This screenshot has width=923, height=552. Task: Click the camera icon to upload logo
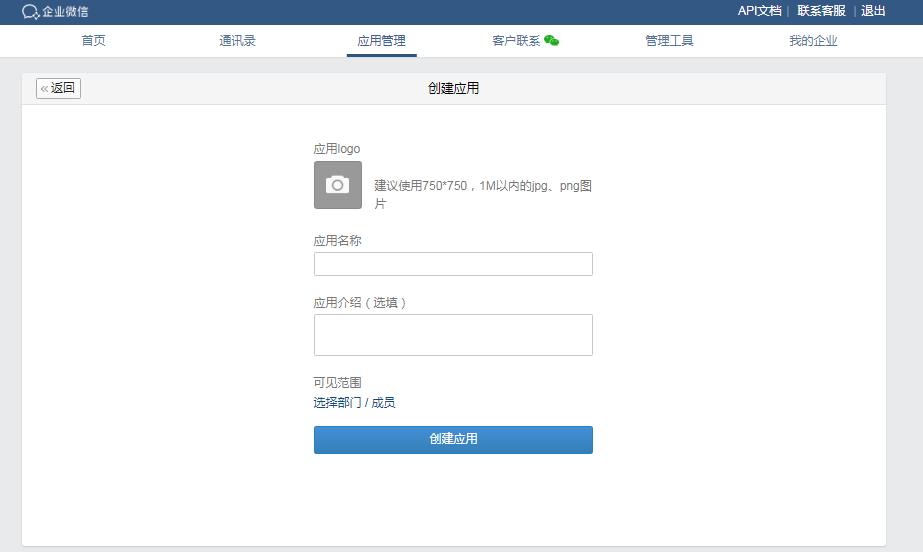point(338,185)
